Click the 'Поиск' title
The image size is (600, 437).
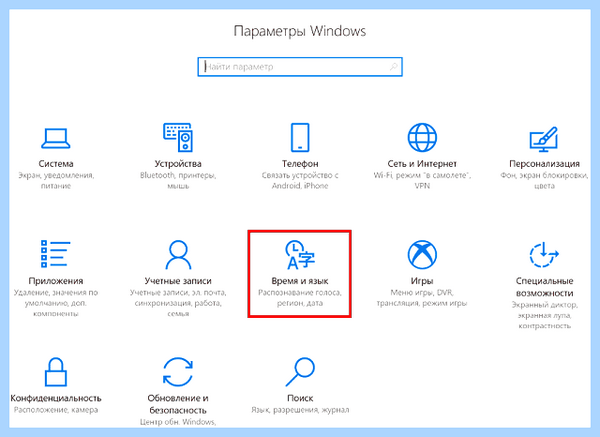300,398
